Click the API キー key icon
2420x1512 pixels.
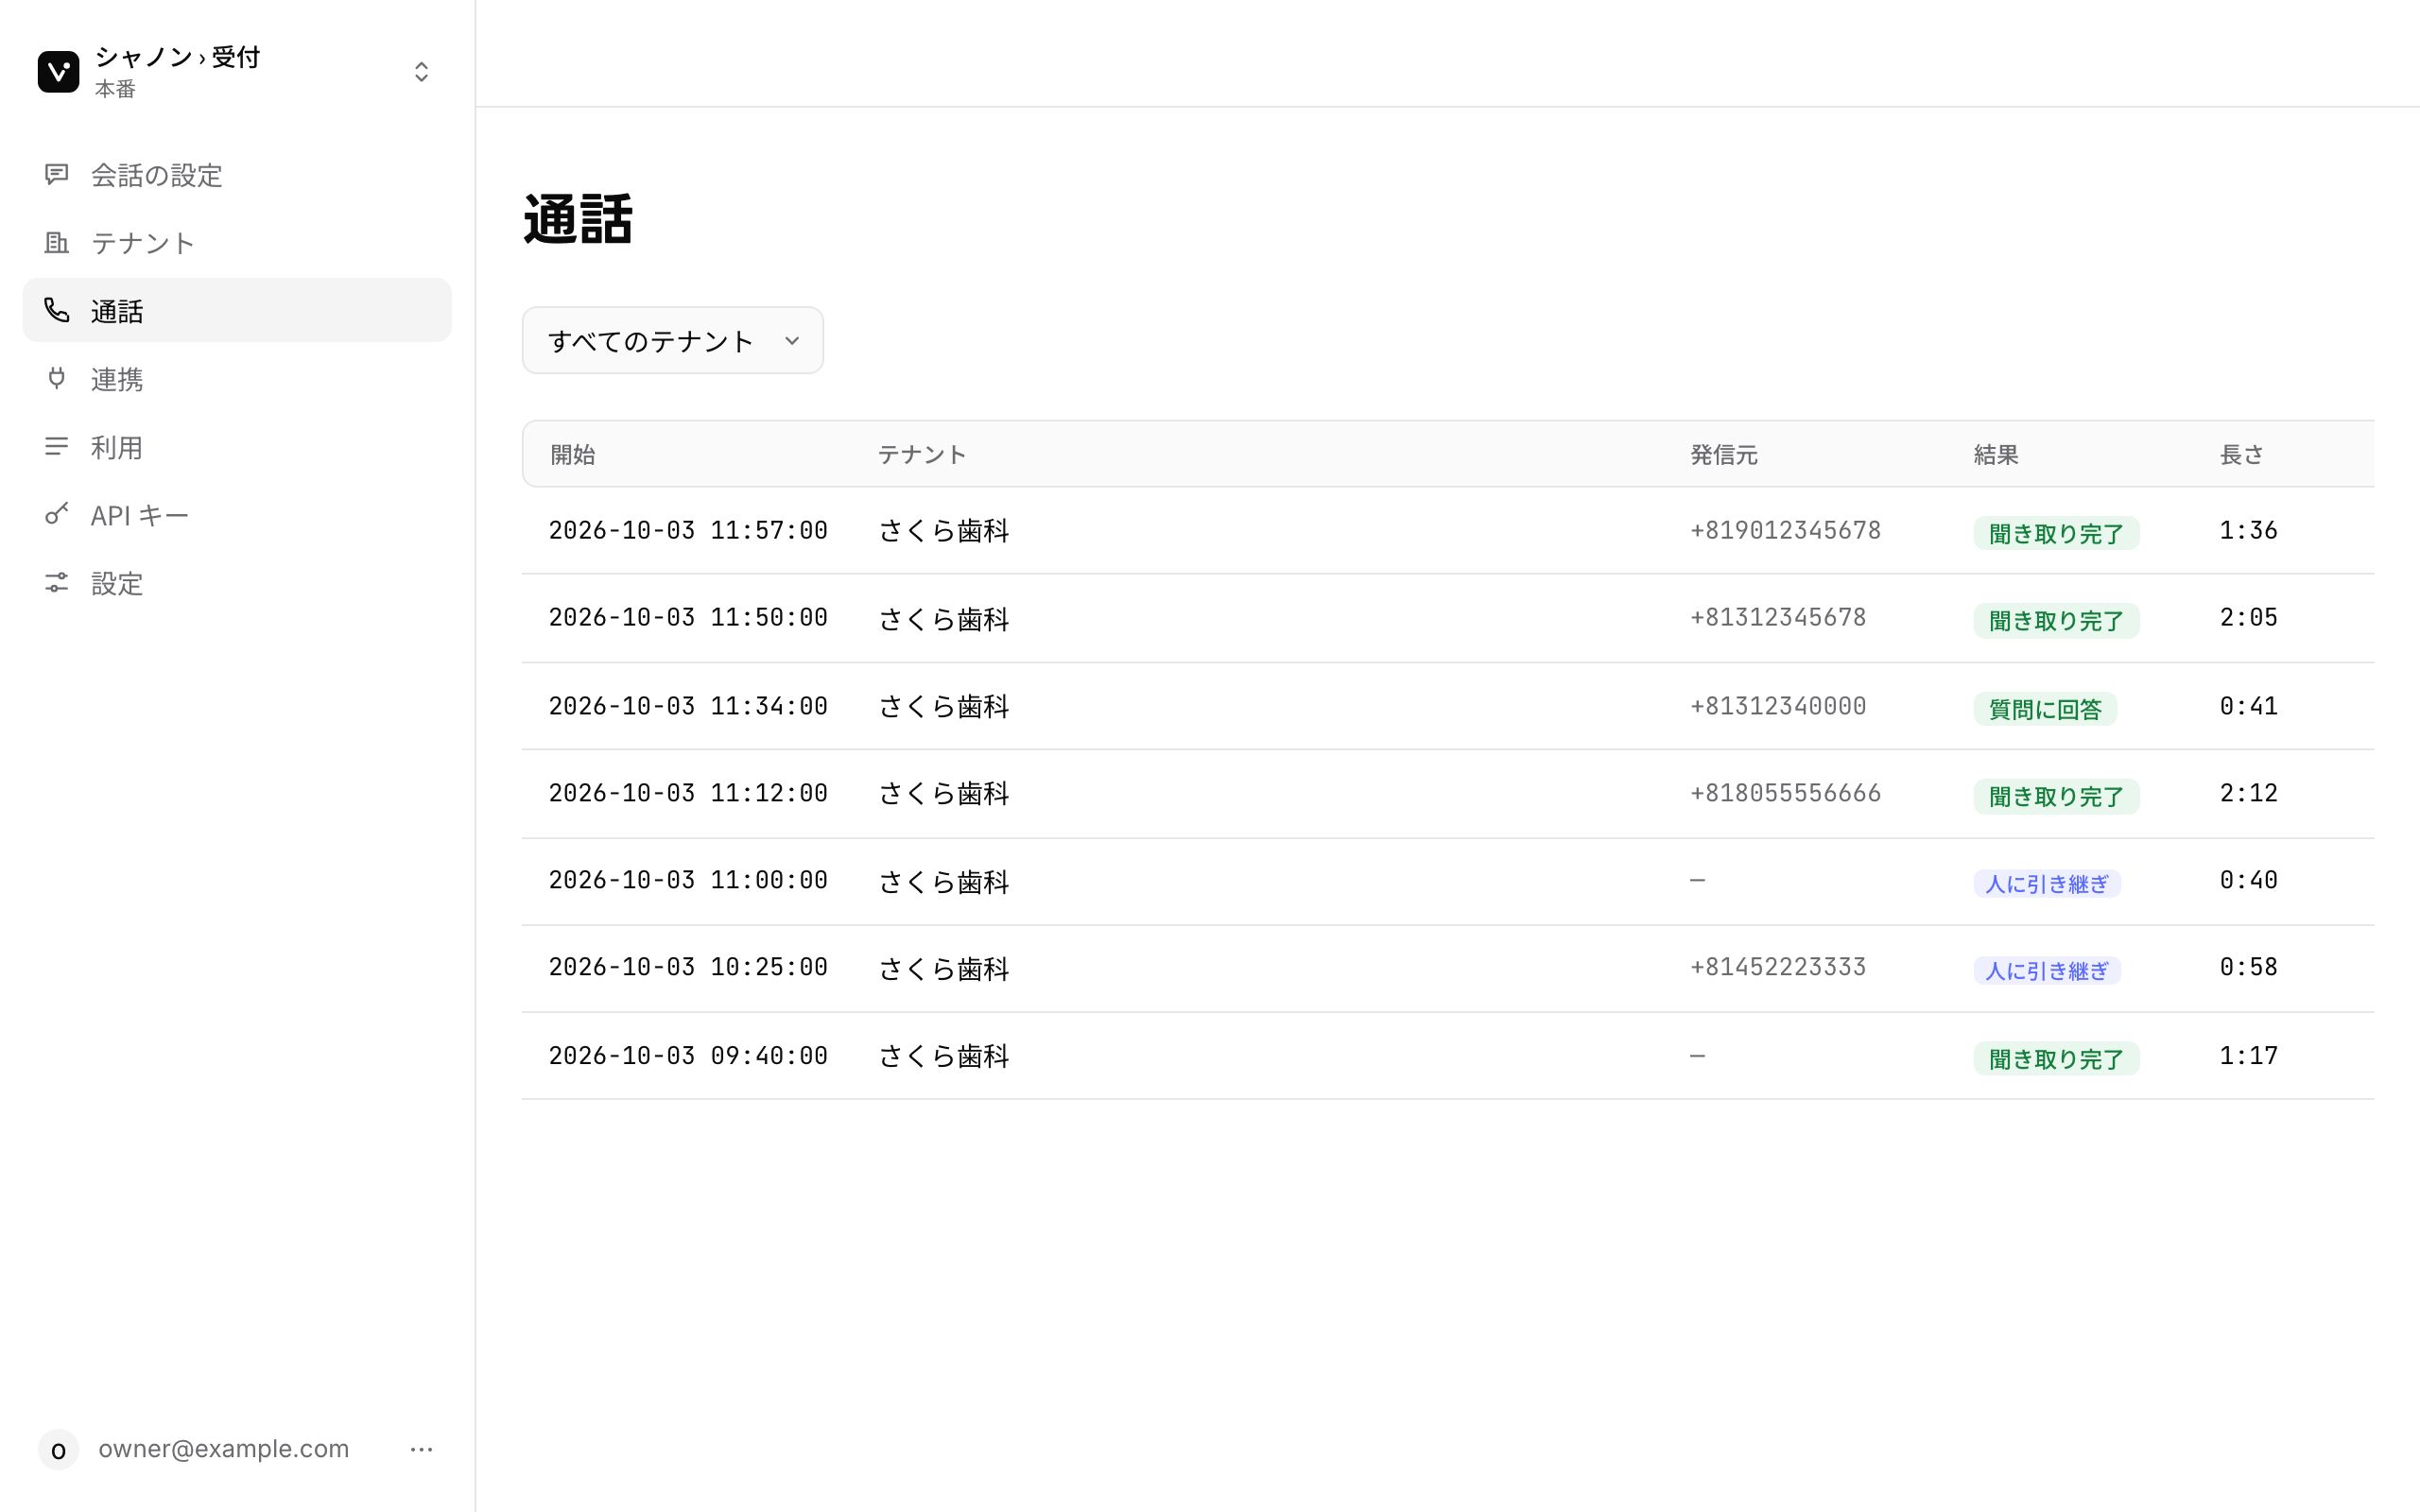(57, 514)
